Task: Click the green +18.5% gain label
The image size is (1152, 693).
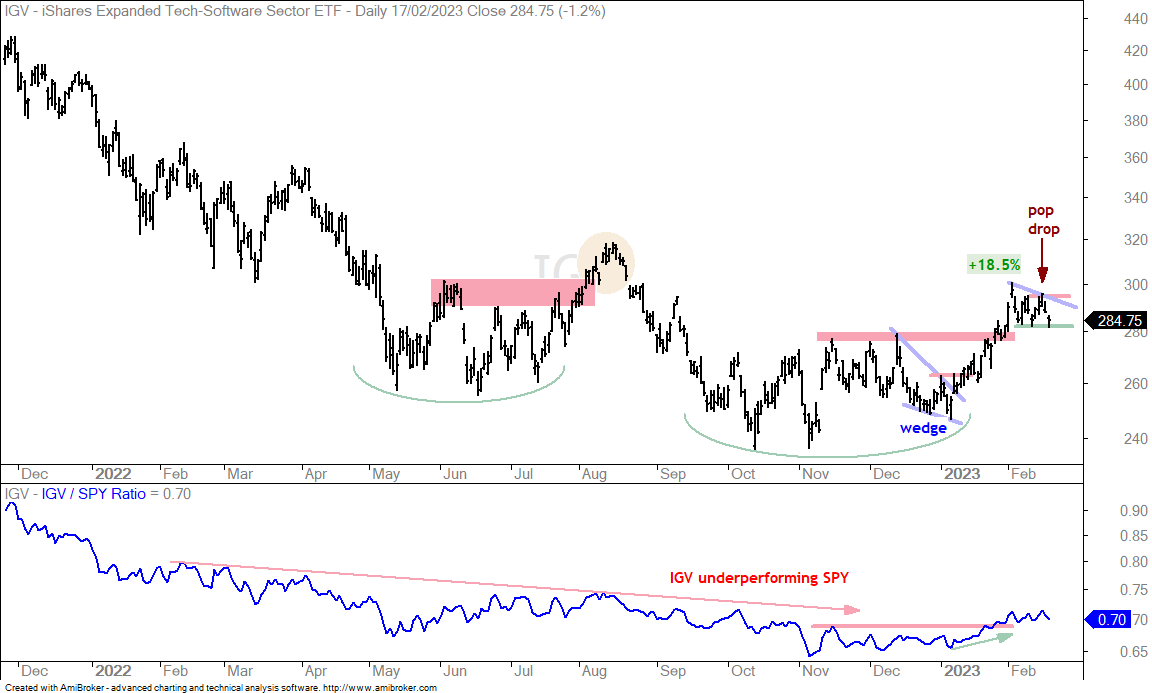Action: (994, 265)
